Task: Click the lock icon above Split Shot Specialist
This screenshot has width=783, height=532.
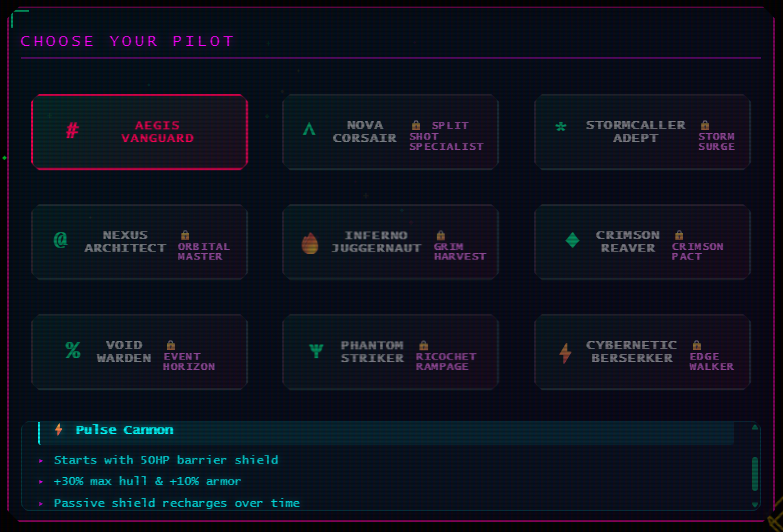Action: pos(416,125)
